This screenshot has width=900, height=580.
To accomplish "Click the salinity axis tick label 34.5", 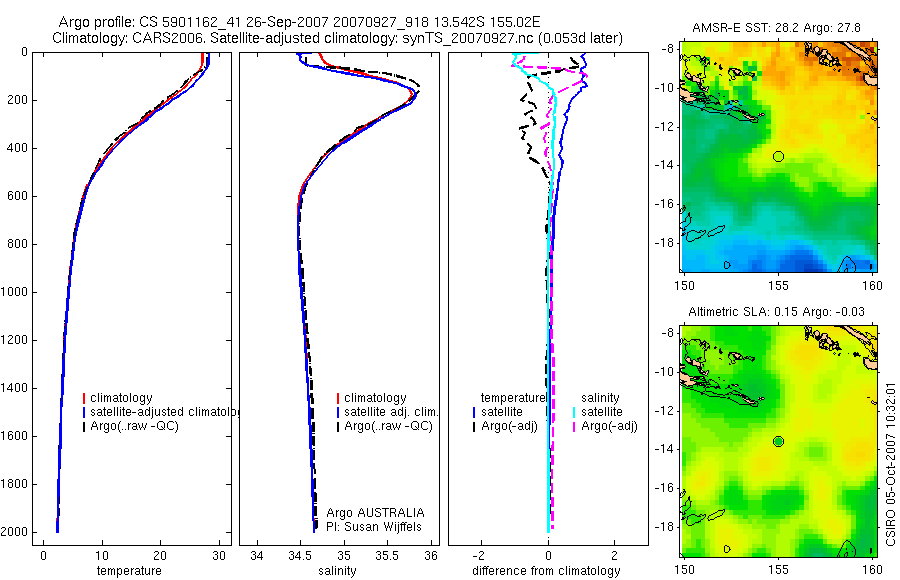I will 300,556.
